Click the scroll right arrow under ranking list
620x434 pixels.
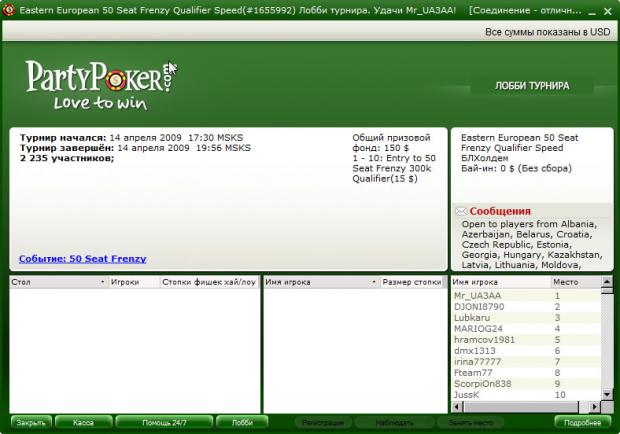click(x=594, y=406)
